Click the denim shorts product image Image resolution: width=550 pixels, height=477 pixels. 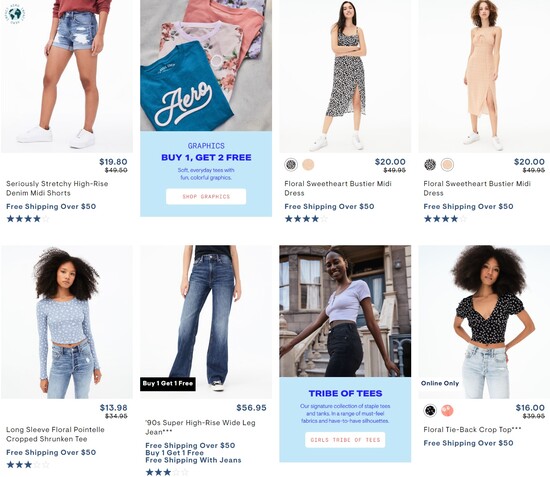[67, 76]
